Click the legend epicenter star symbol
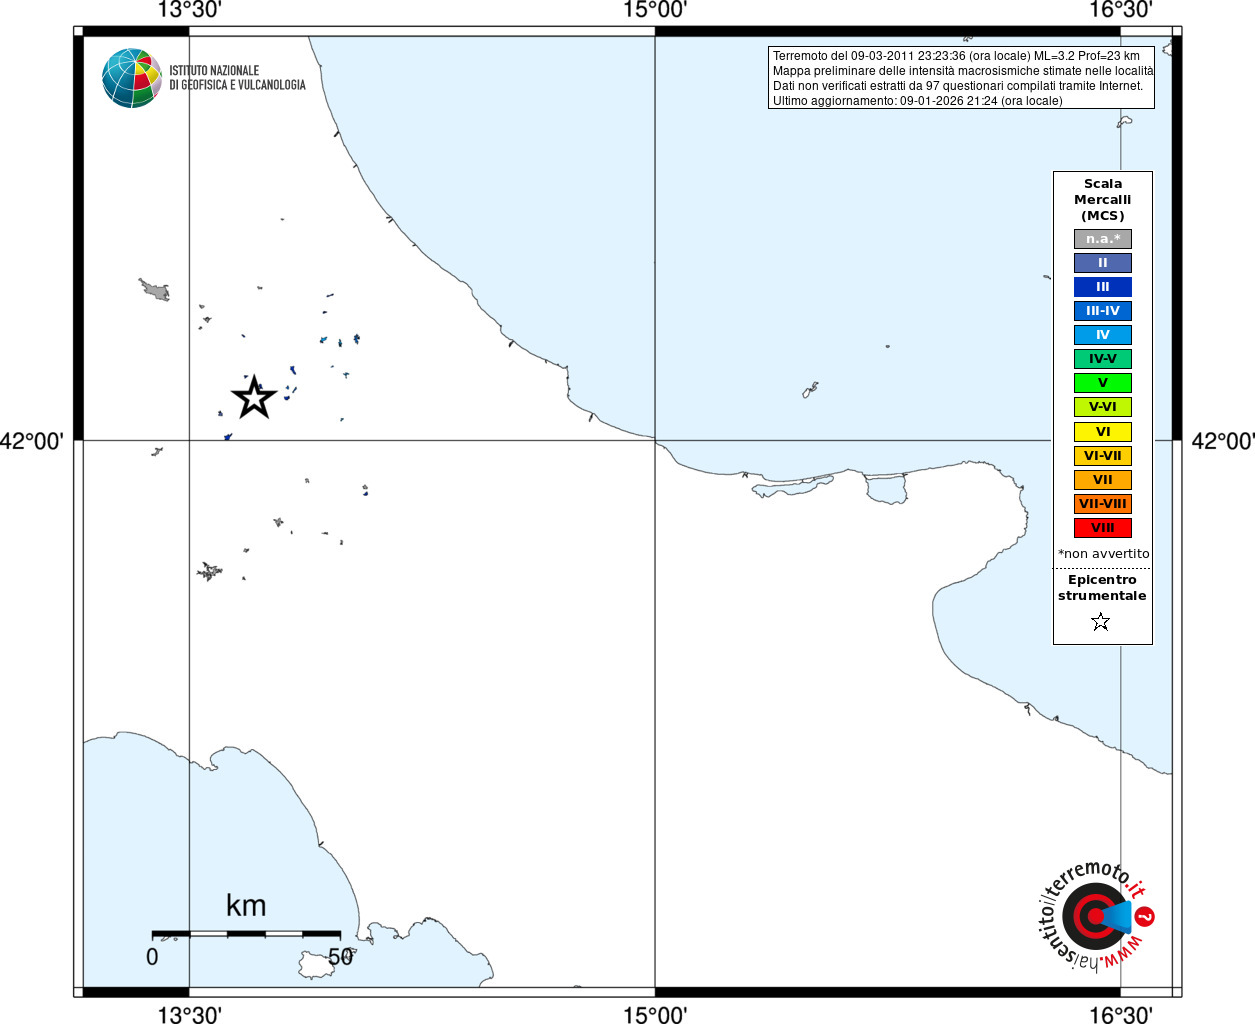Screen dimensions: 1255x1024 pos(1101,622)
